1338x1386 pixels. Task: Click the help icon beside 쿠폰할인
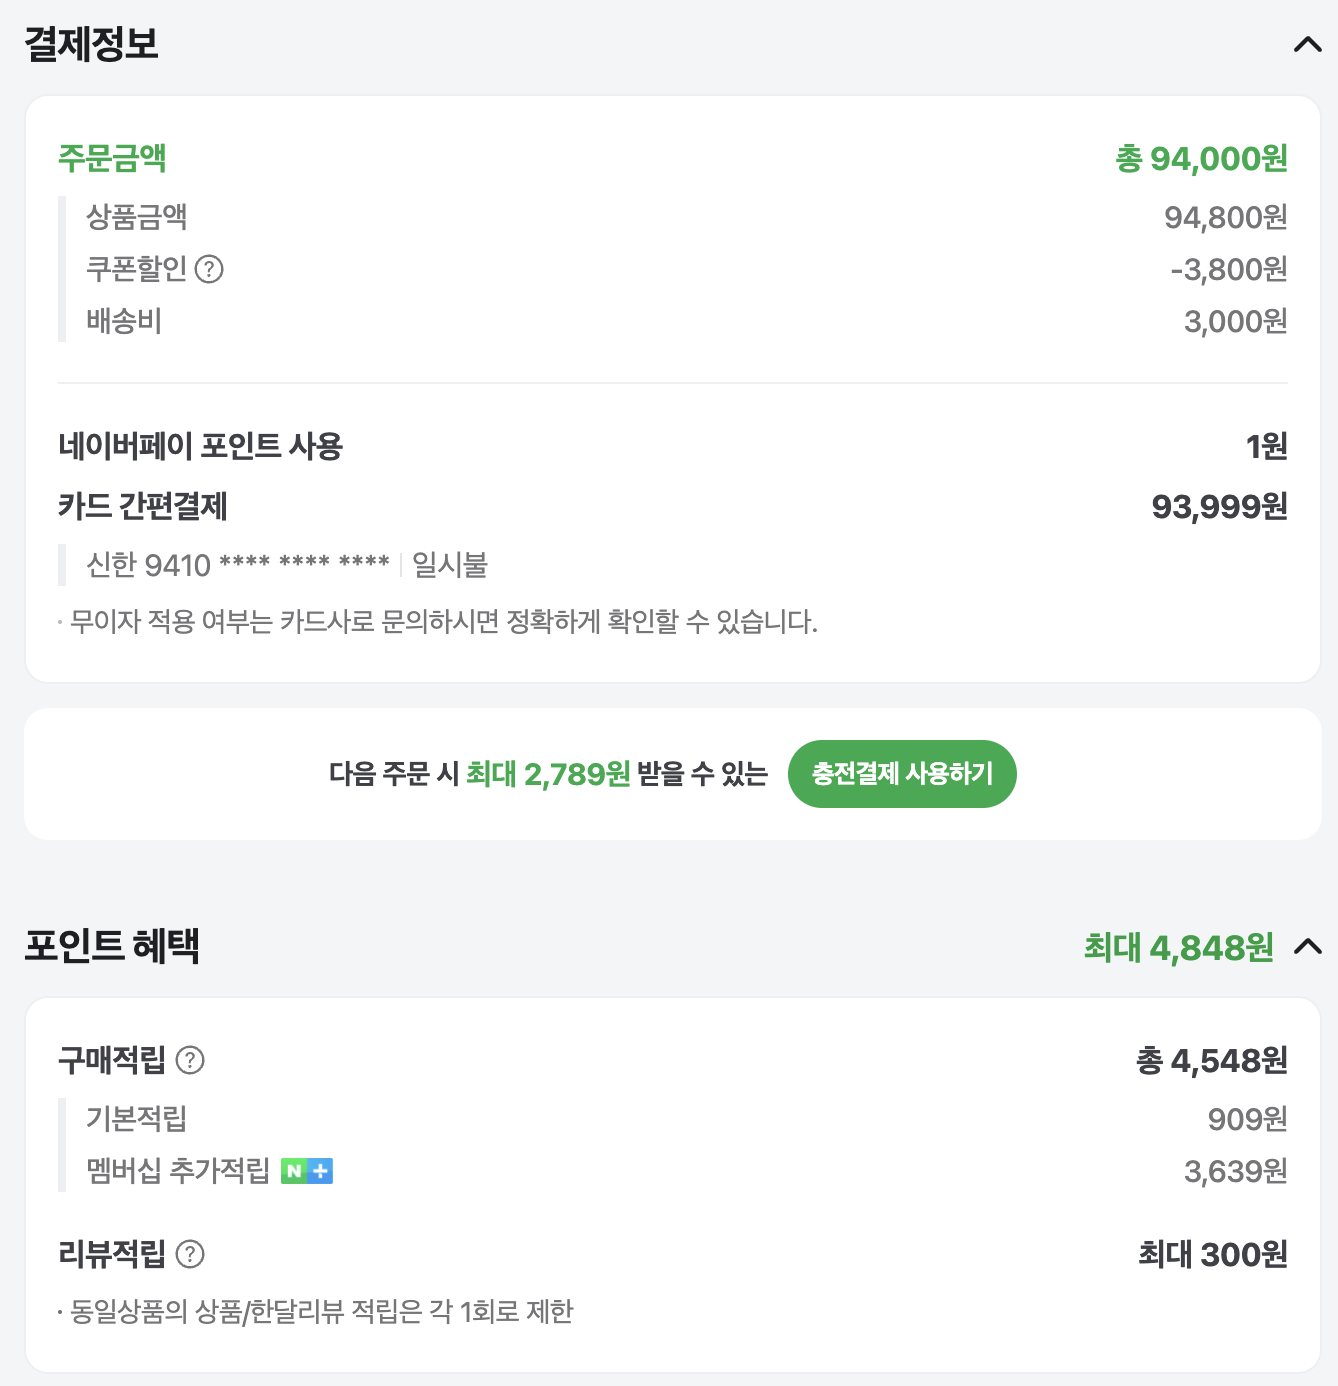209,269
